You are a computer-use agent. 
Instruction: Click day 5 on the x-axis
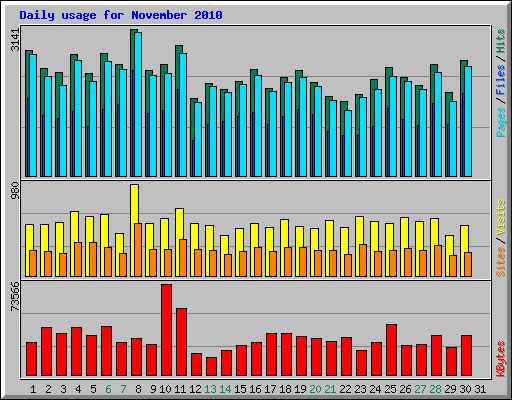click(x=93, y=389)
